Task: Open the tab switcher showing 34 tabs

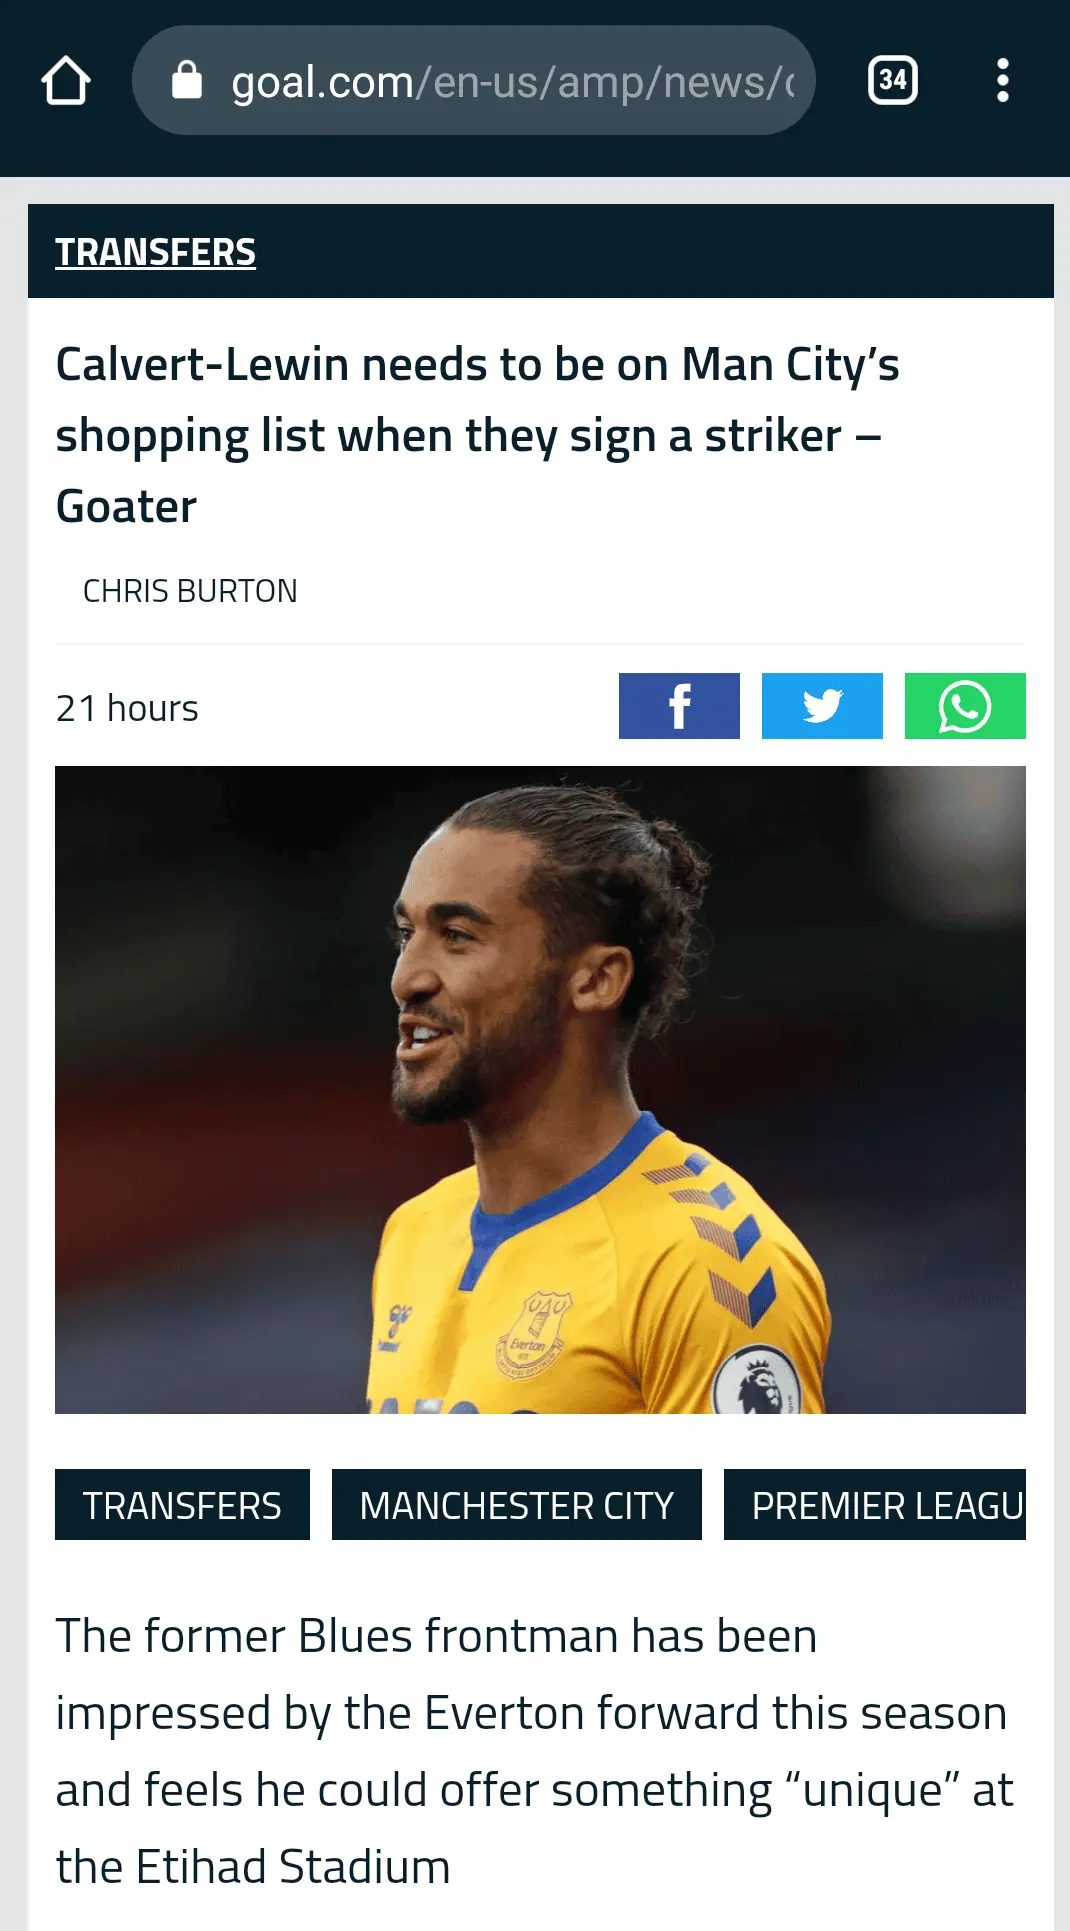Action: [892, 80]
